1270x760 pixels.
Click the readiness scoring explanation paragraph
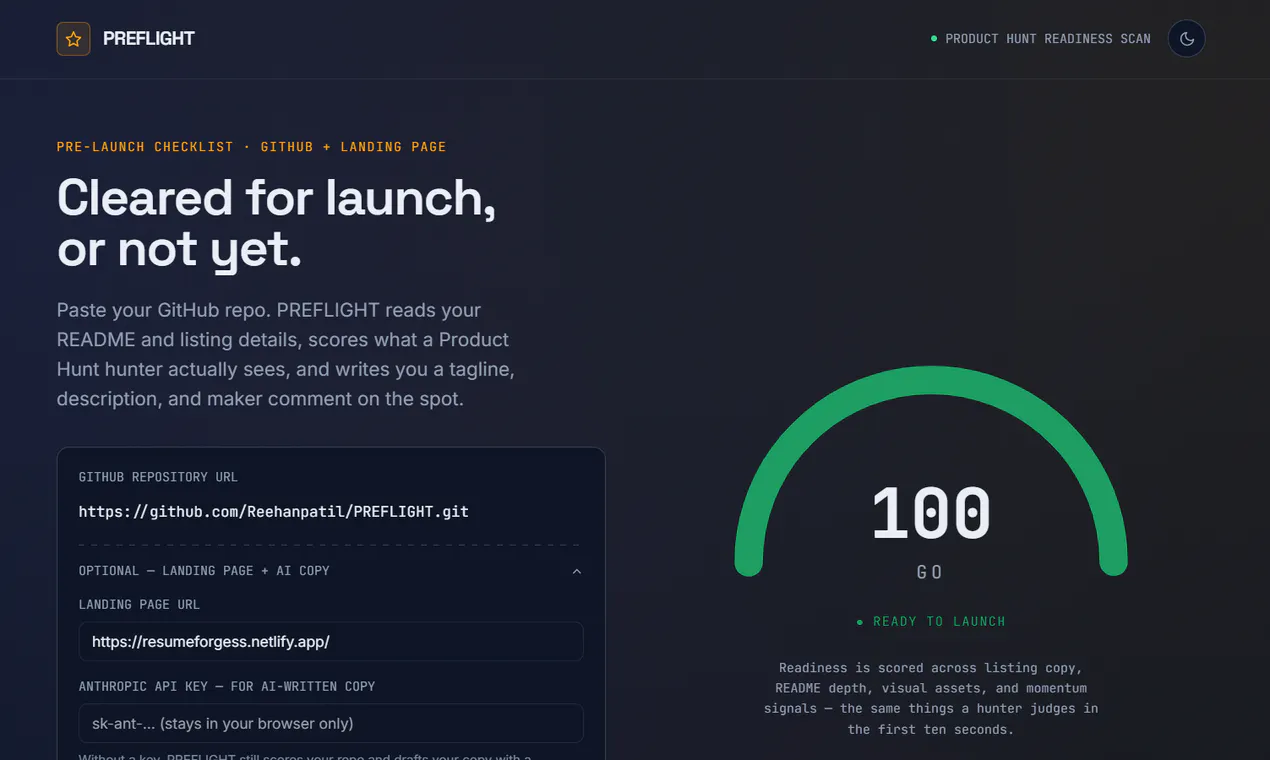point(931,698)
